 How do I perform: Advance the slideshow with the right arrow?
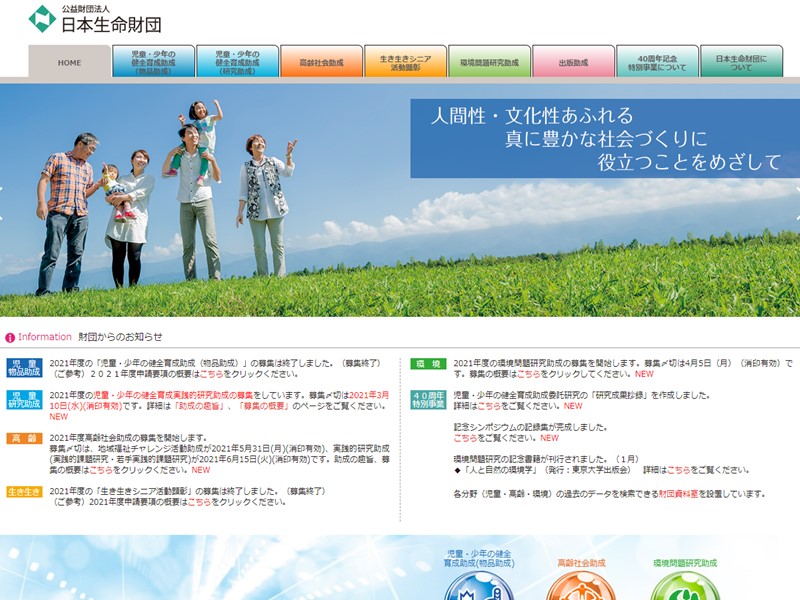pyautogui.click(x=797, y=203)
